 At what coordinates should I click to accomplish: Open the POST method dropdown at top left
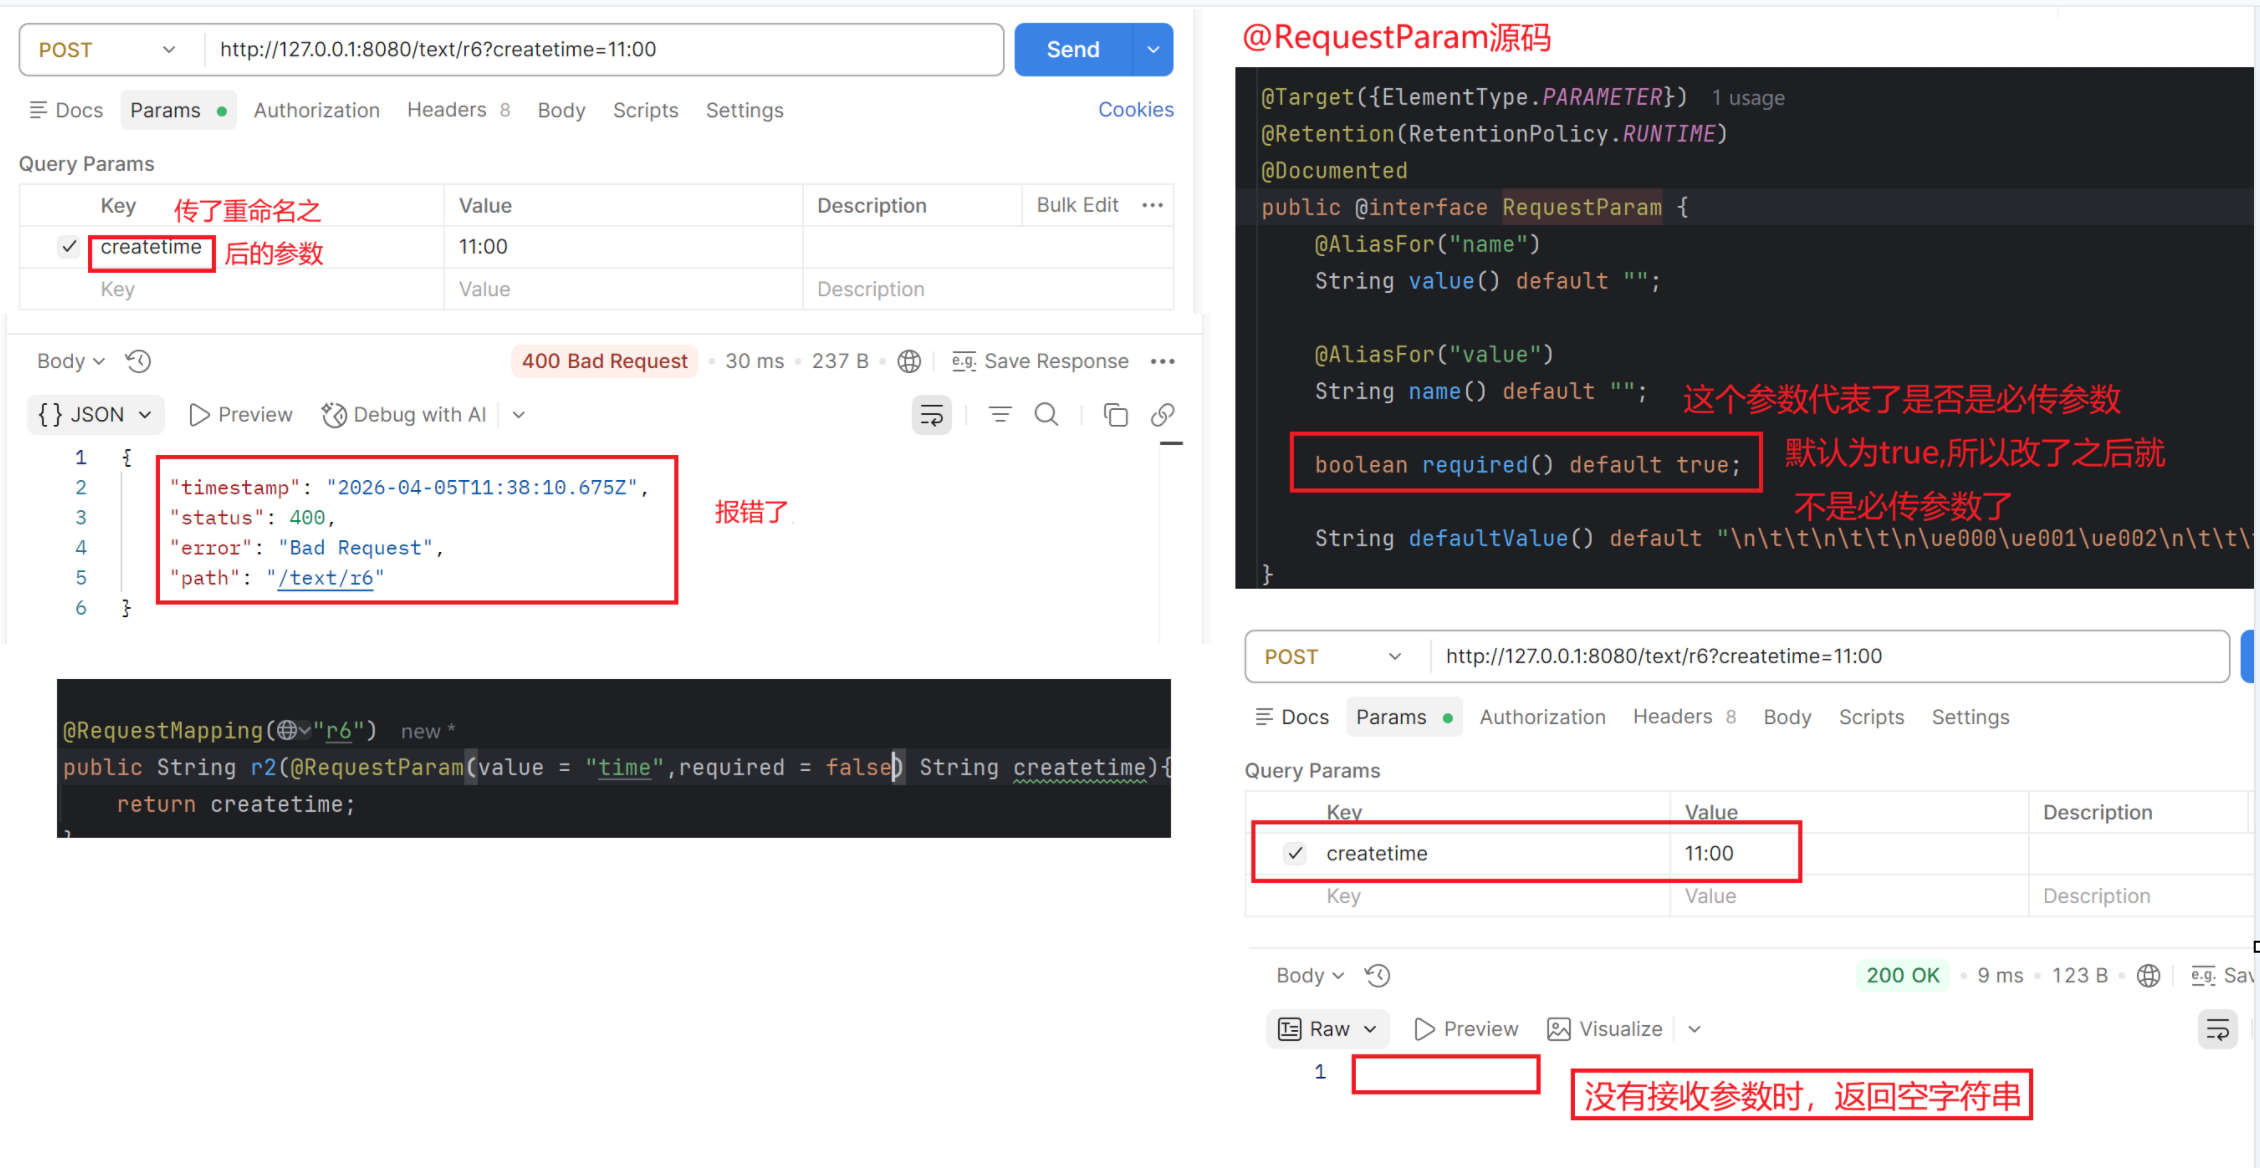point(107,50)
